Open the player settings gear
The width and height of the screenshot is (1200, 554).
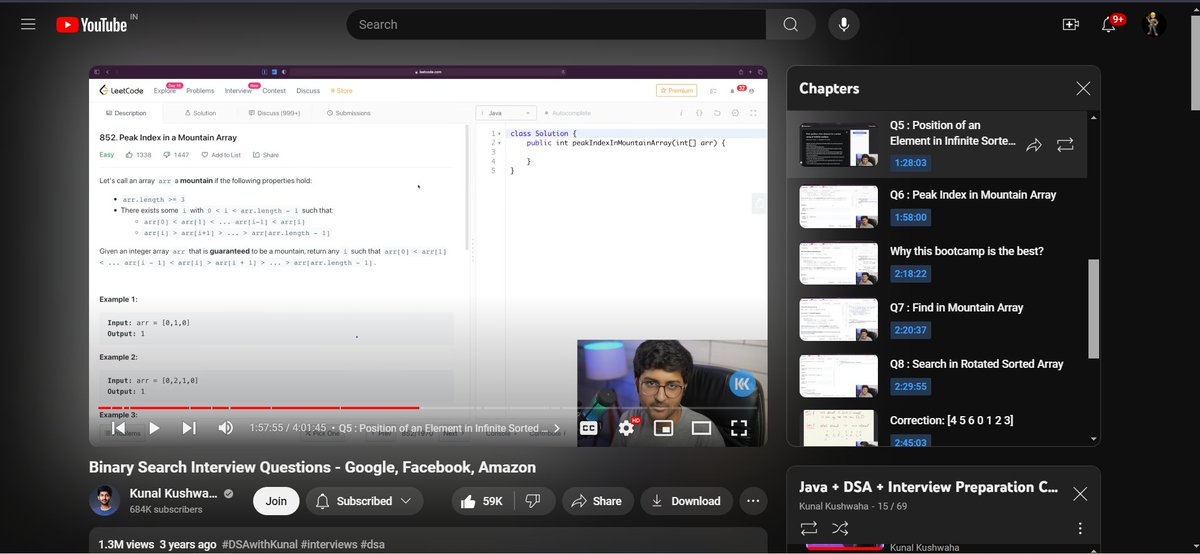627,427
